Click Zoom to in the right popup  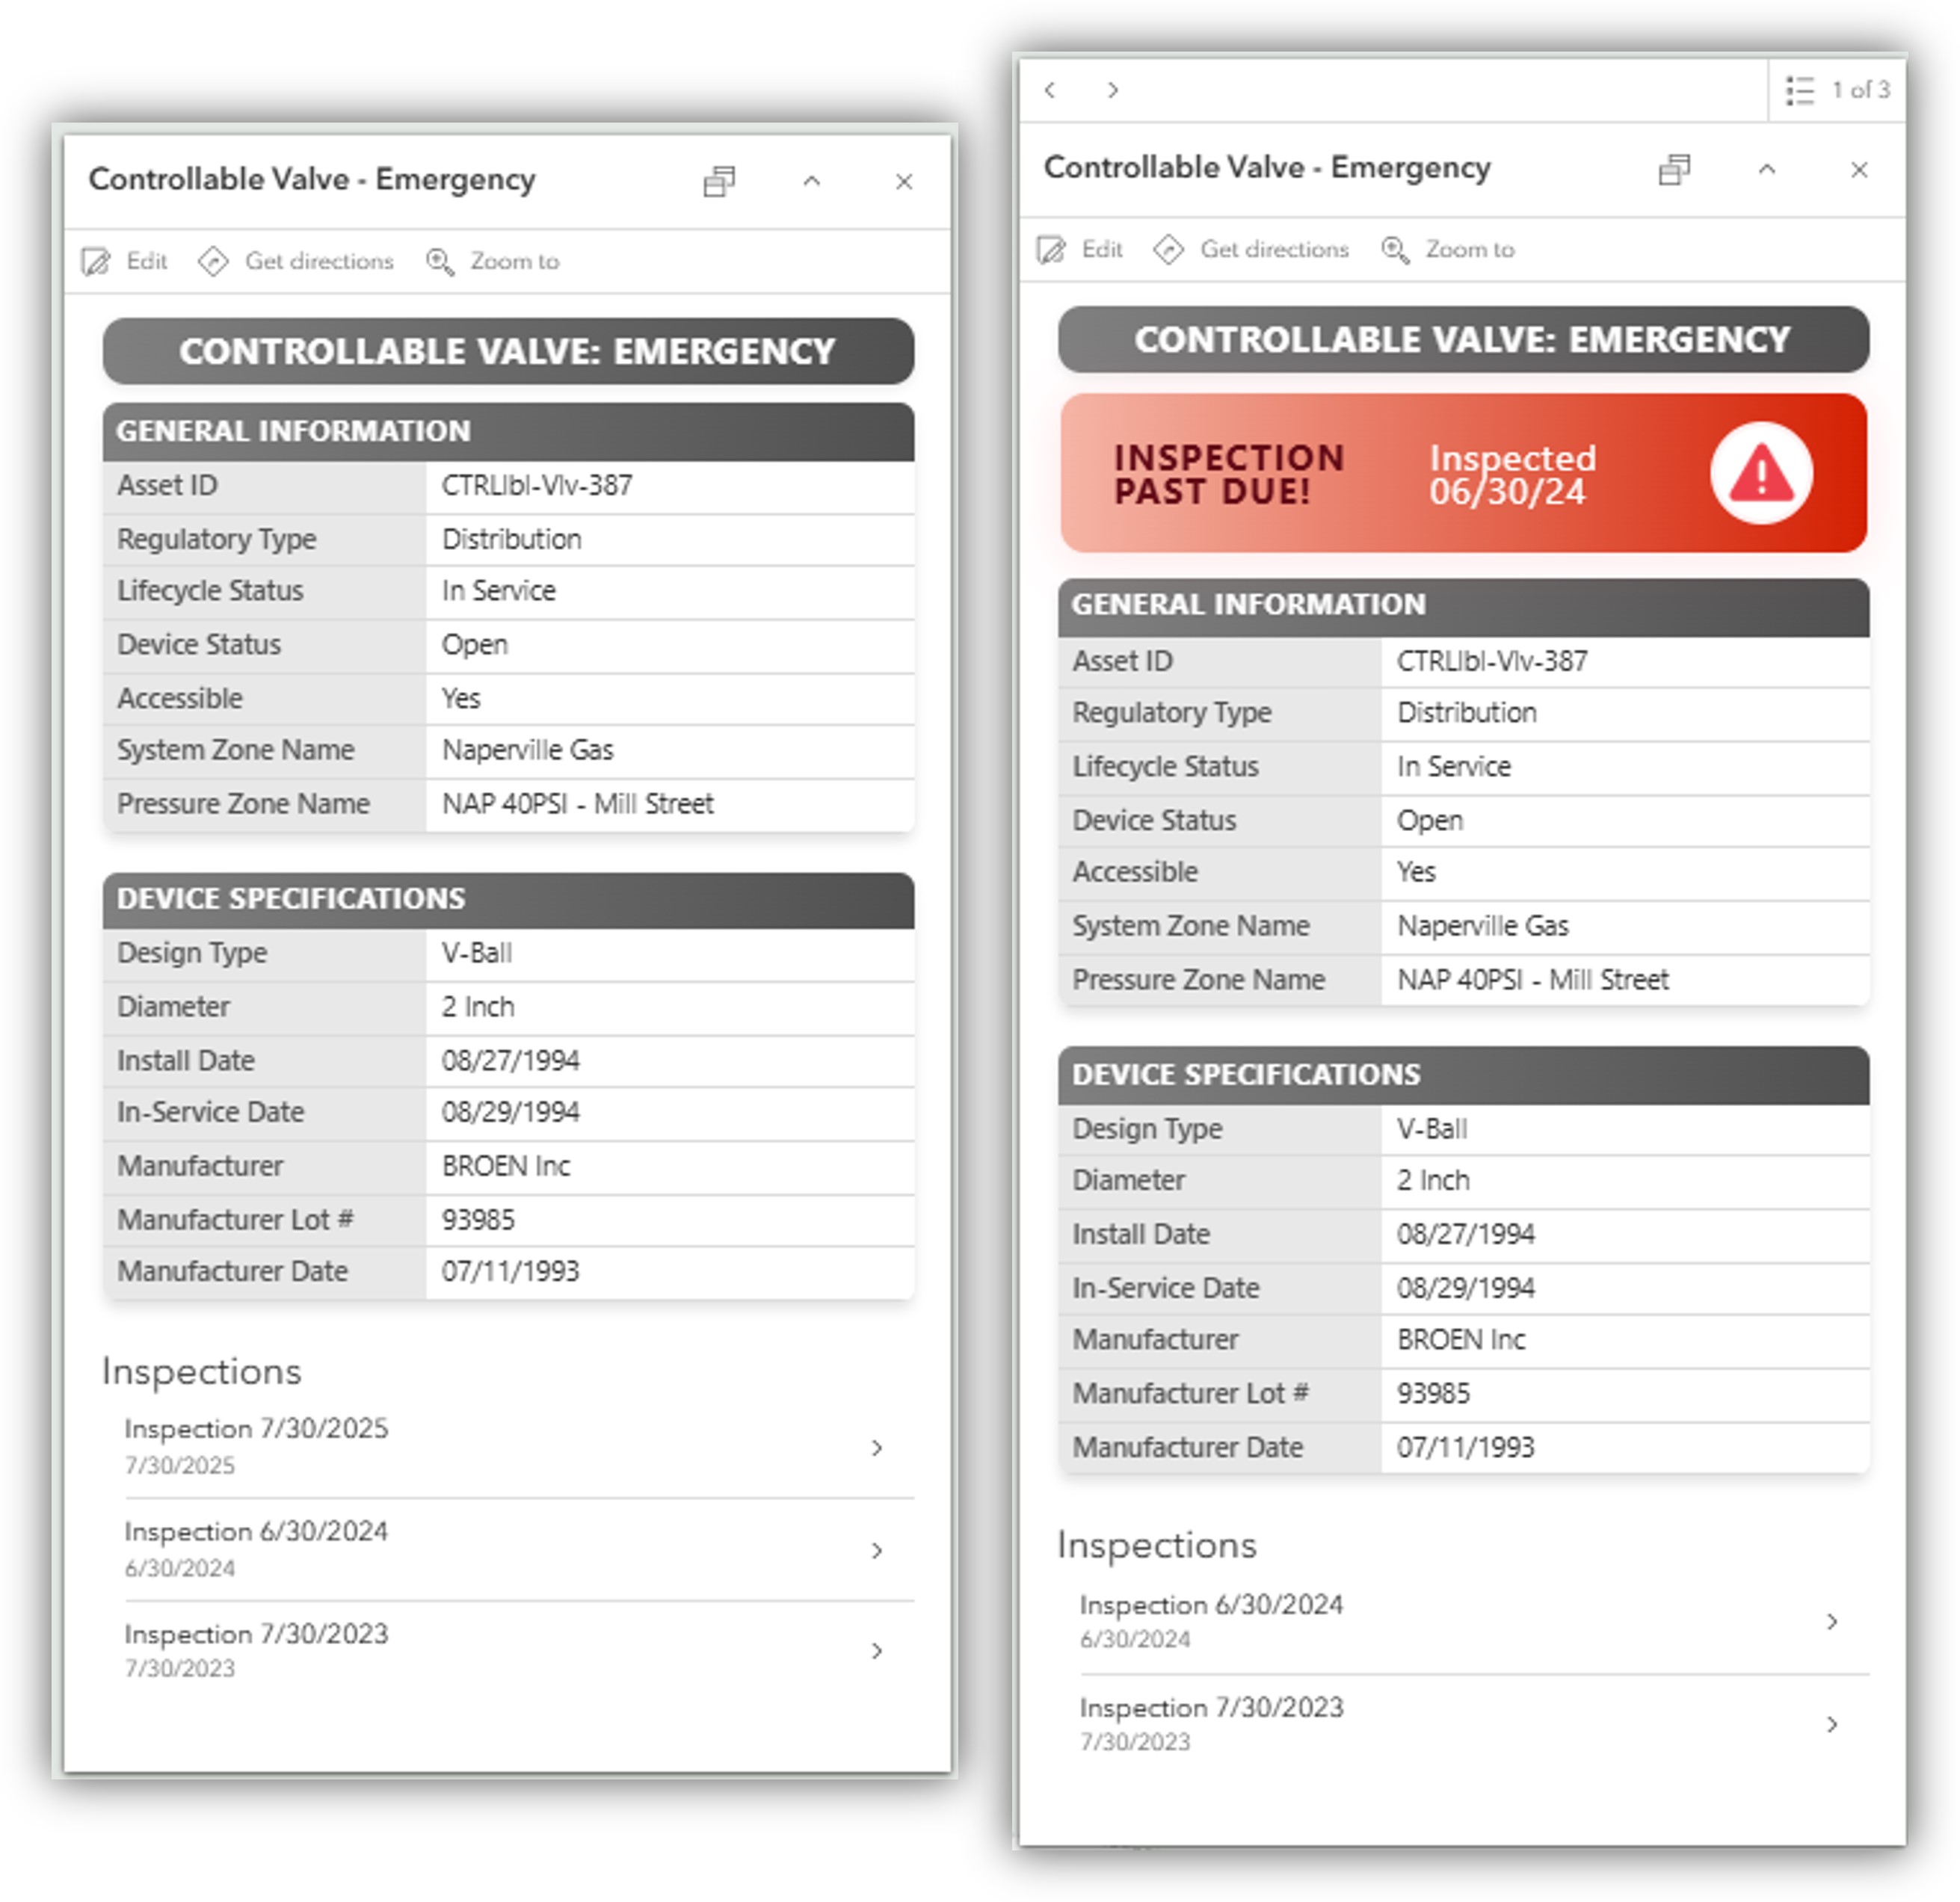[x=1448, y=249]
